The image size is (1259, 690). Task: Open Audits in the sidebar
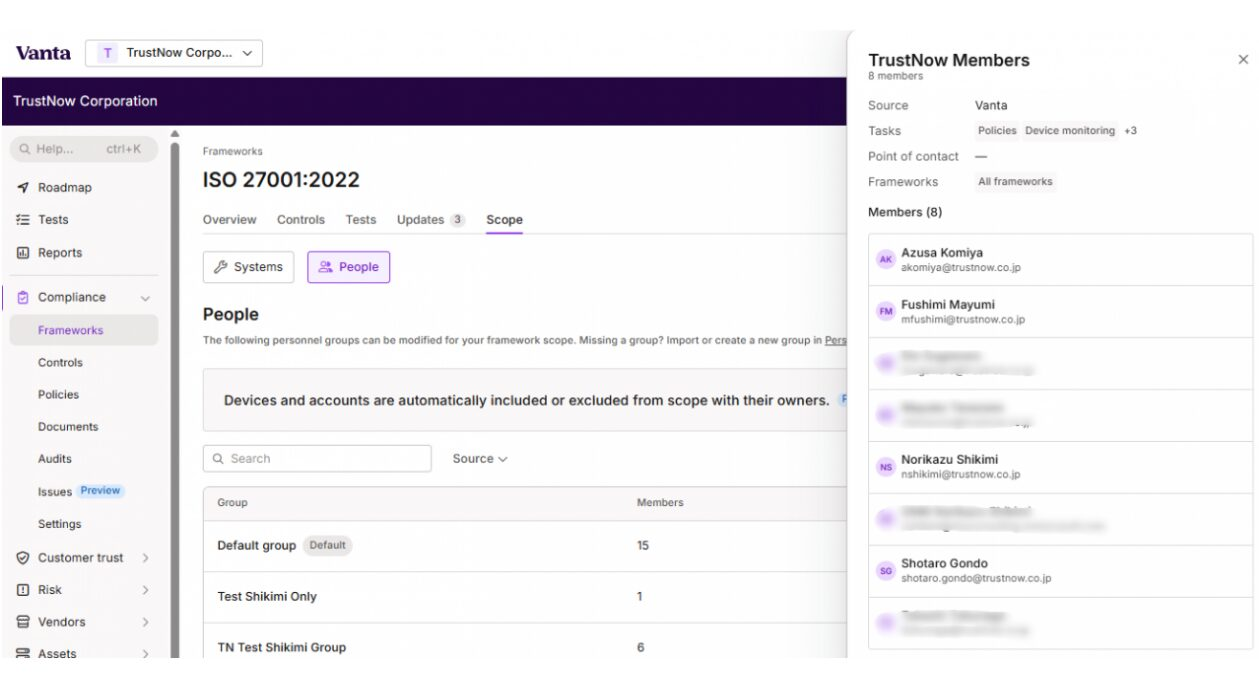point(55,459)
